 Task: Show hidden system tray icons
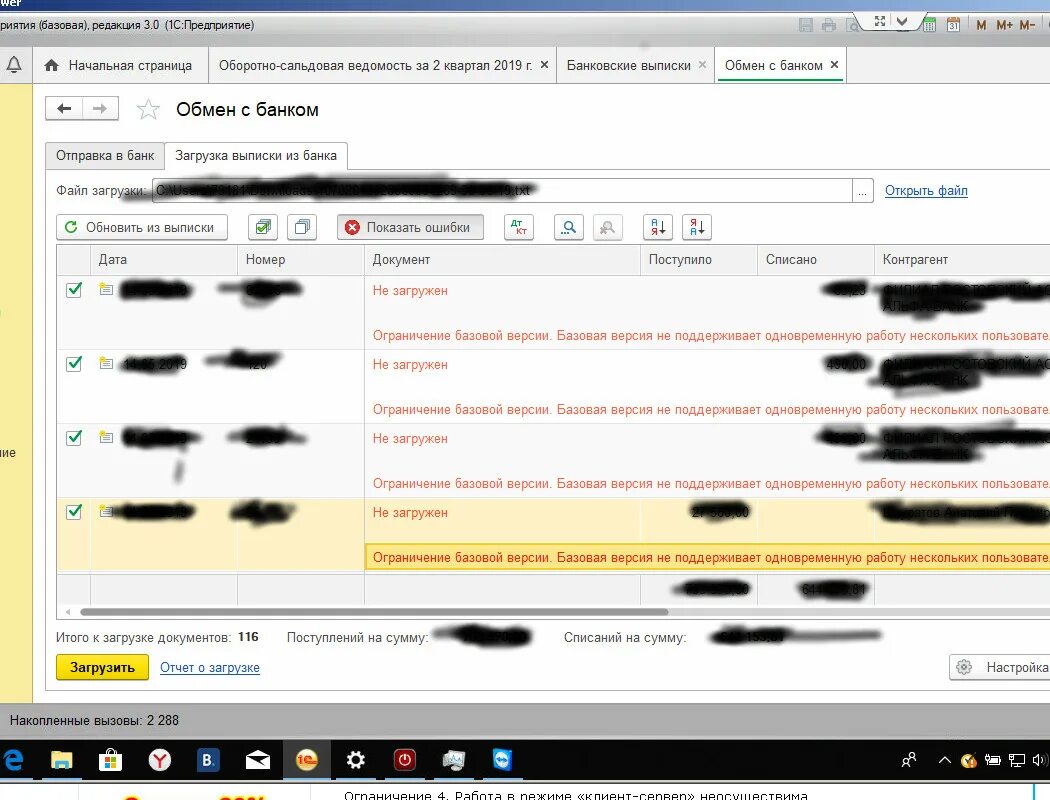click(945, 760)
